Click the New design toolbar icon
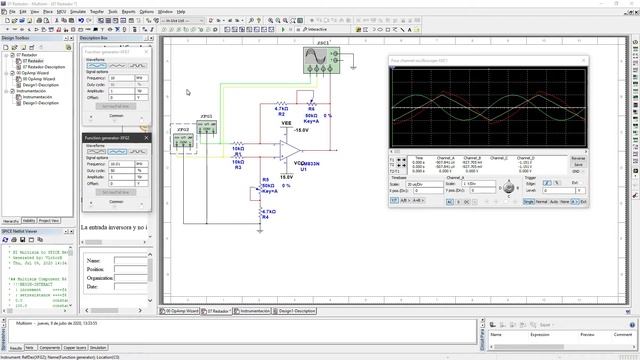The height and width of the screenshot is (360, 640). [x=7, y=20]
